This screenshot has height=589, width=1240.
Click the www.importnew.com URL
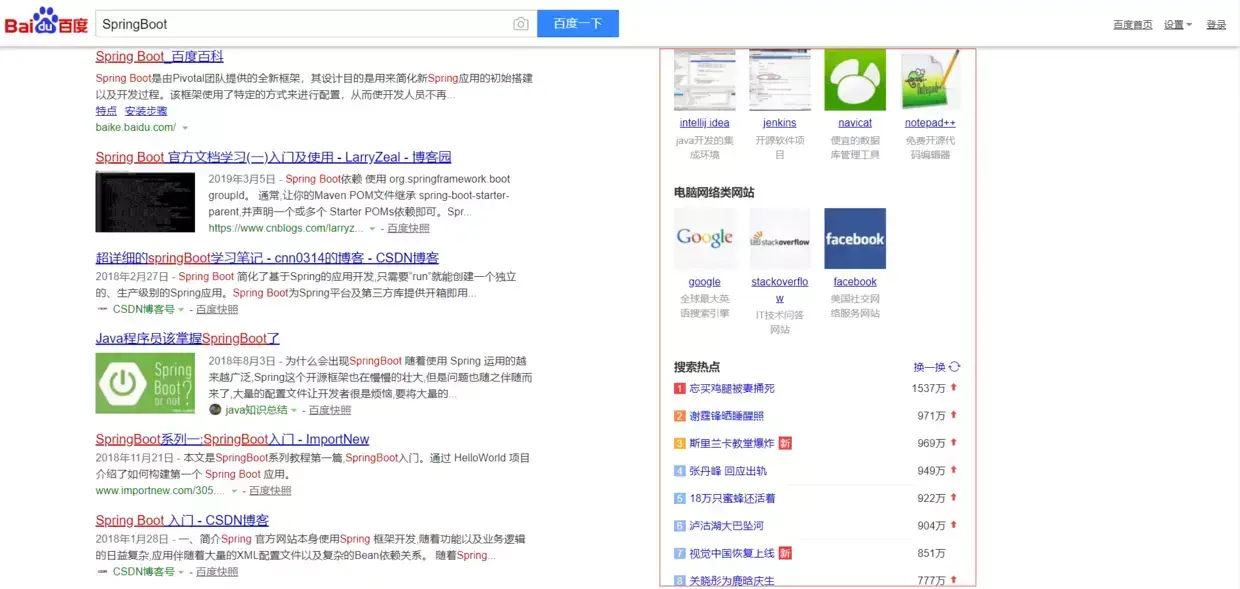tap(160, 491)
